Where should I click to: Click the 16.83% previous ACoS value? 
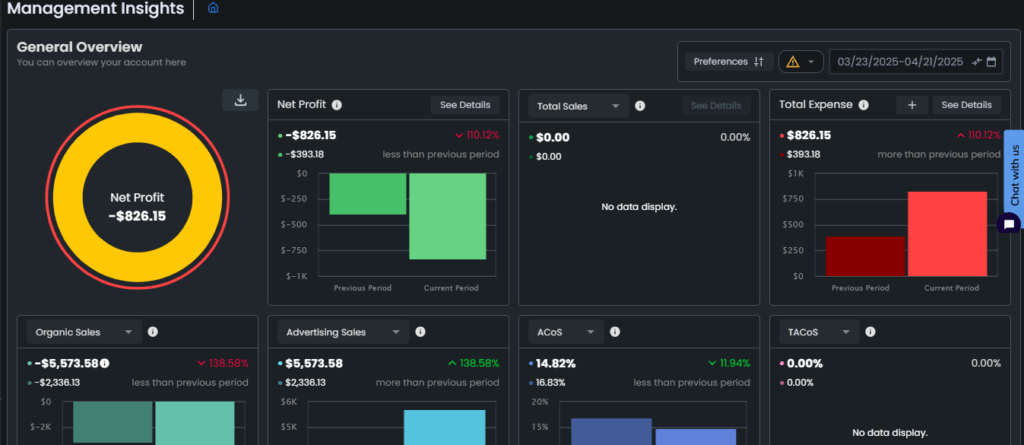click(551, 383)
